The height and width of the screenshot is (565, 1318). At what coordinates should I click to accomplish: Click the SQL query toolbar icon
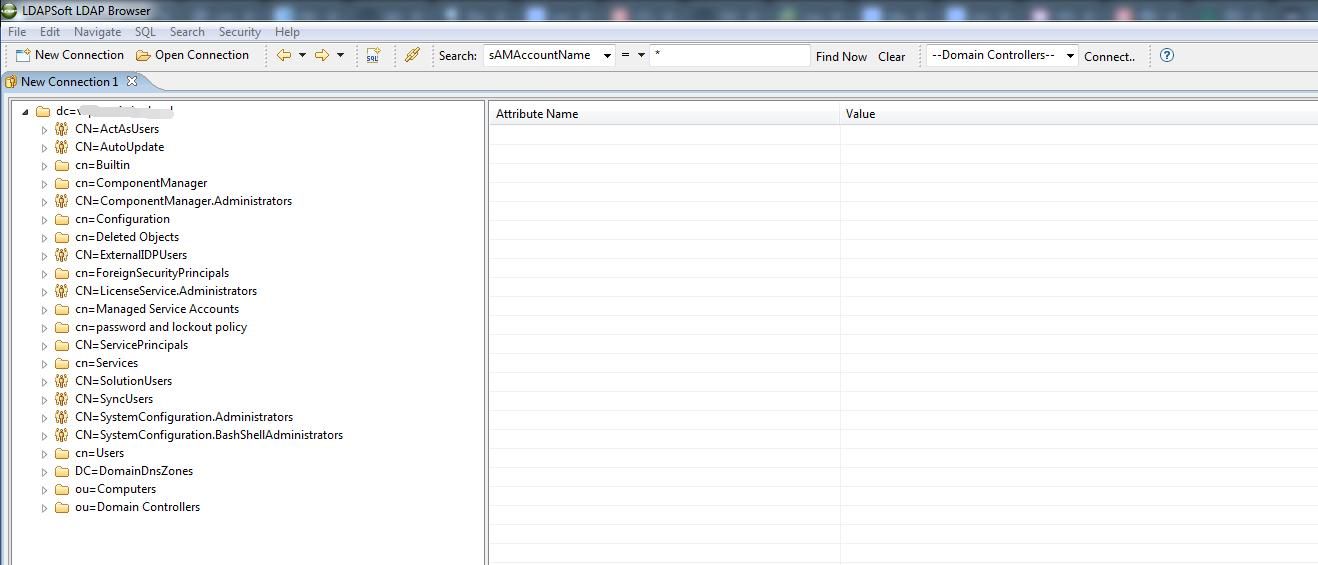373,56
